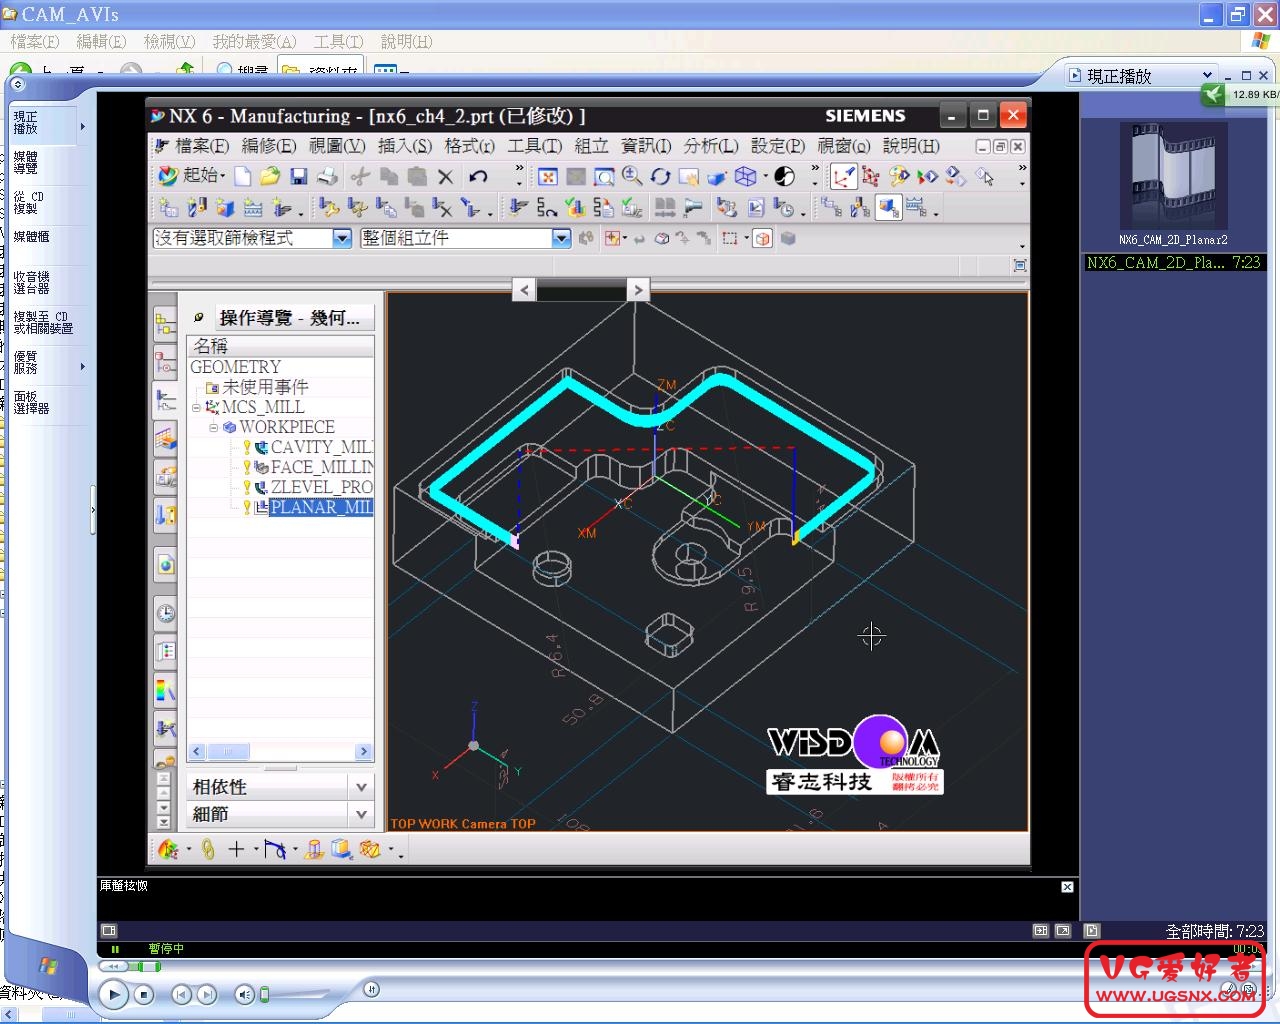Open the color palette tab in resource bar
This screenshot has width=1280, height=1024.
point(166,690)
